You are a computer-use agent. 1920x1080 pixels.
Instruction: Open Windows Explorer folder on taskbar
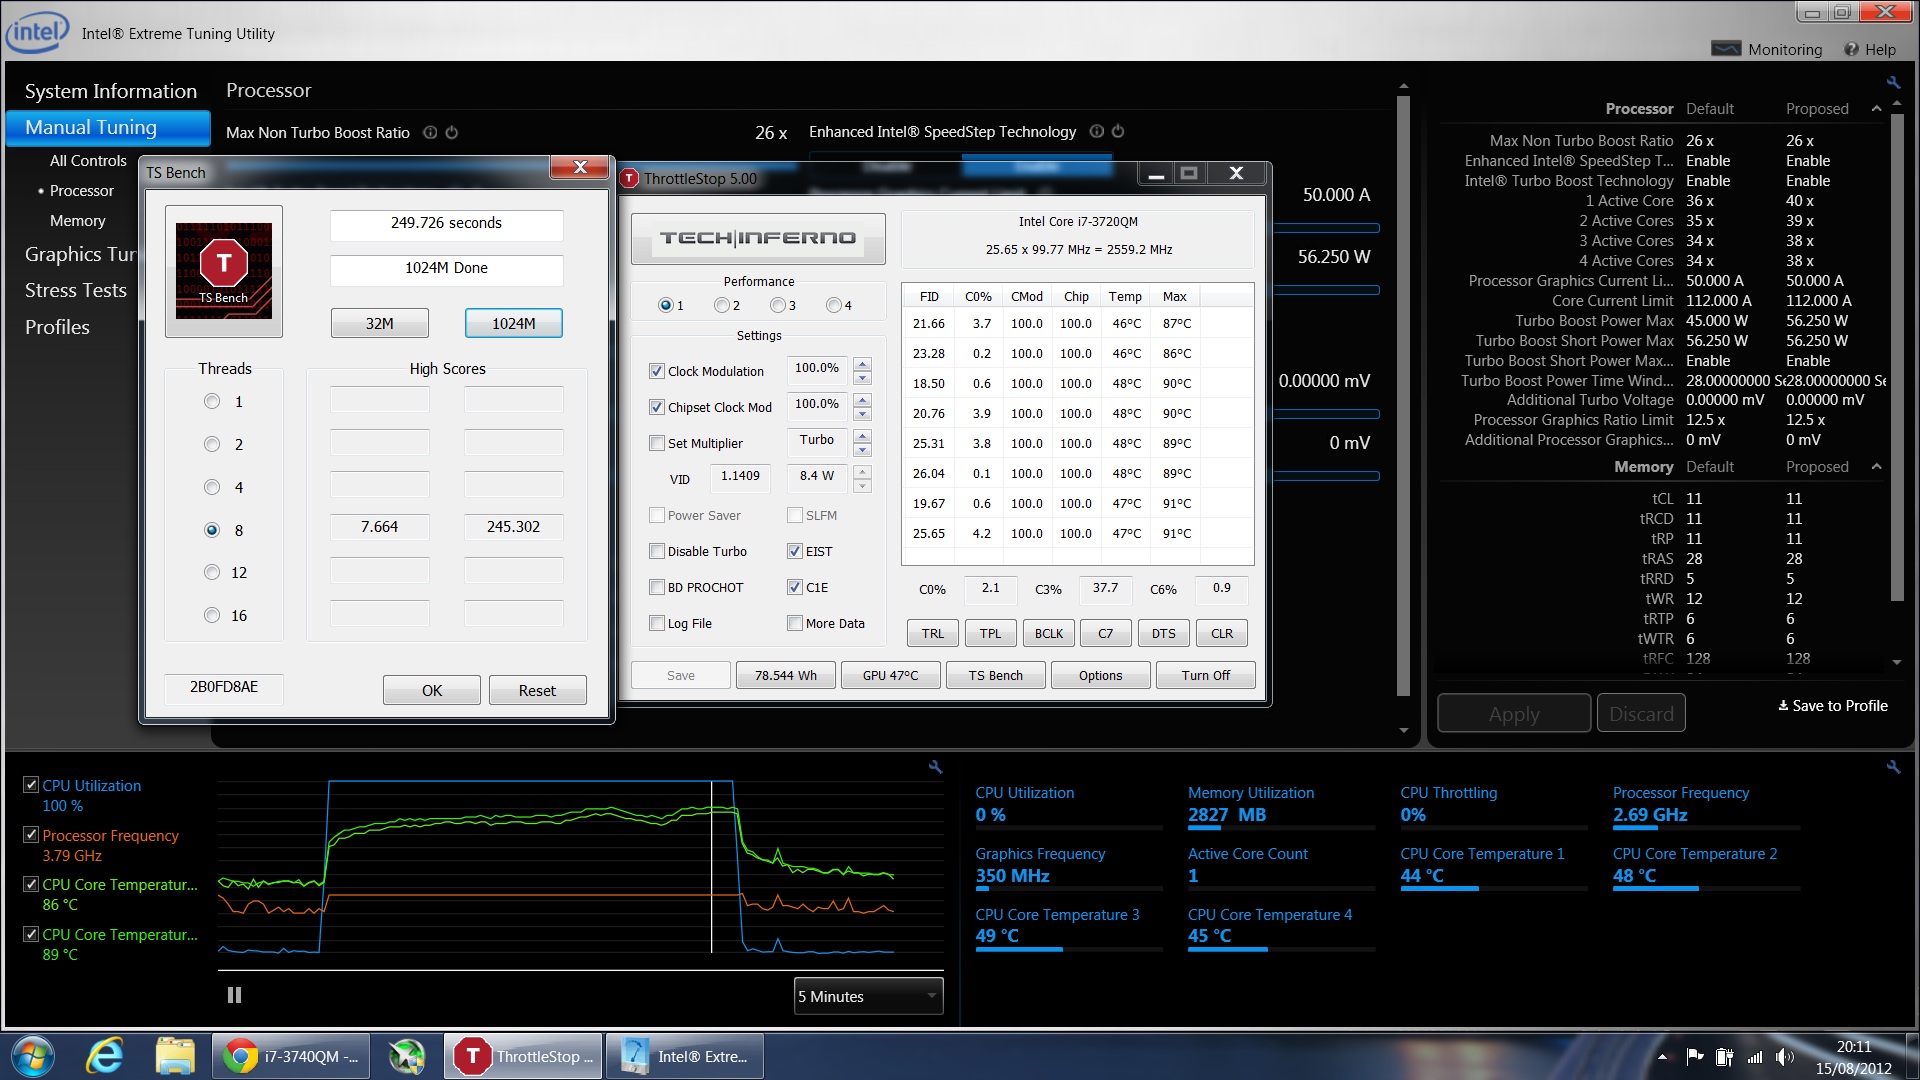pos(175,1056)
